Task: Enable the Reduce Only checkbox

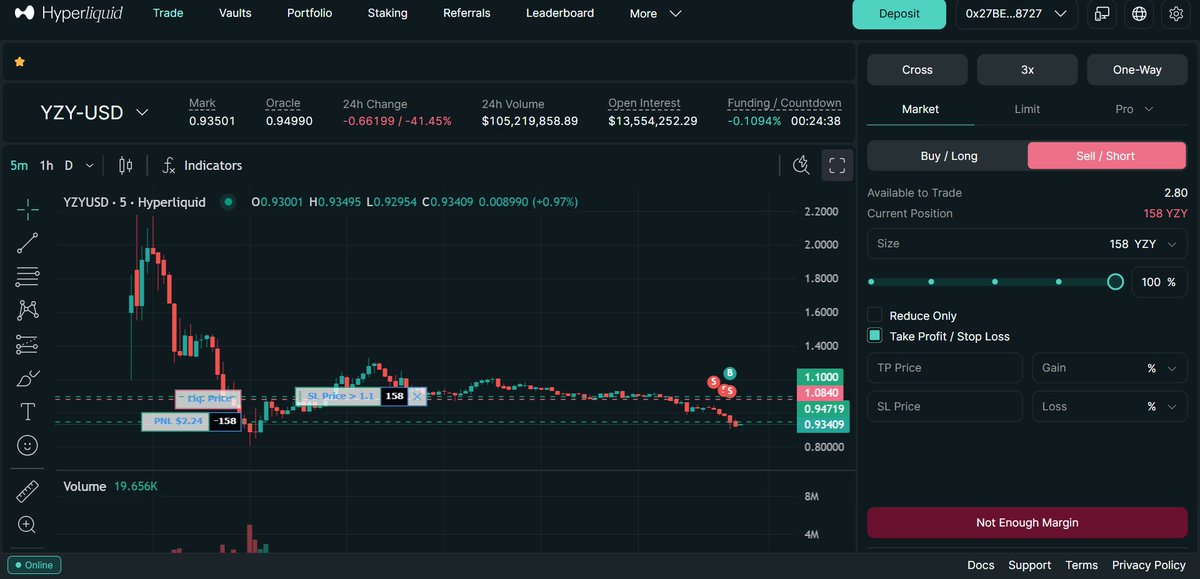Action: 875,315
